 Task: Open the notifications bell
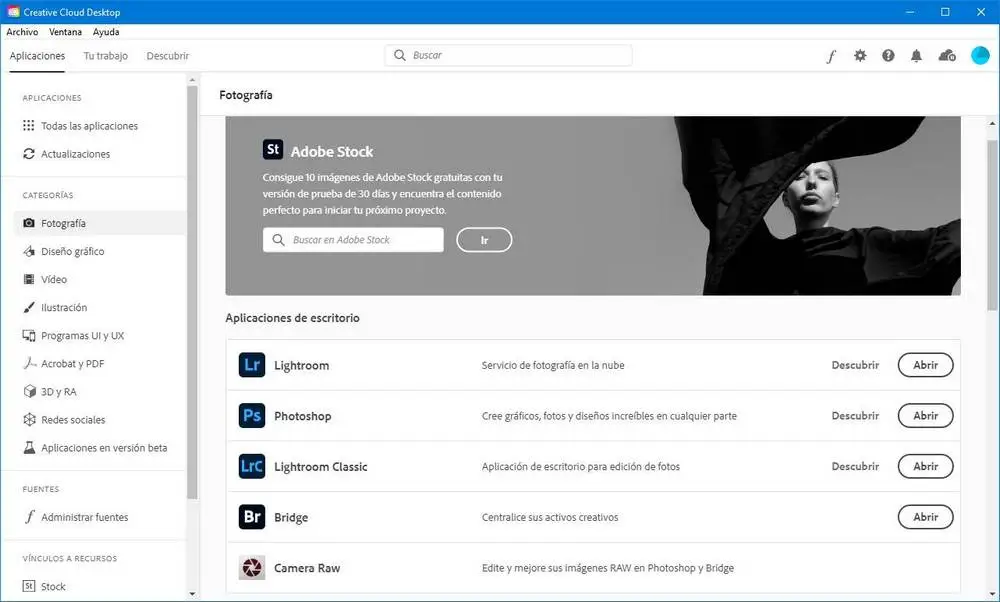tap(916, 55)
